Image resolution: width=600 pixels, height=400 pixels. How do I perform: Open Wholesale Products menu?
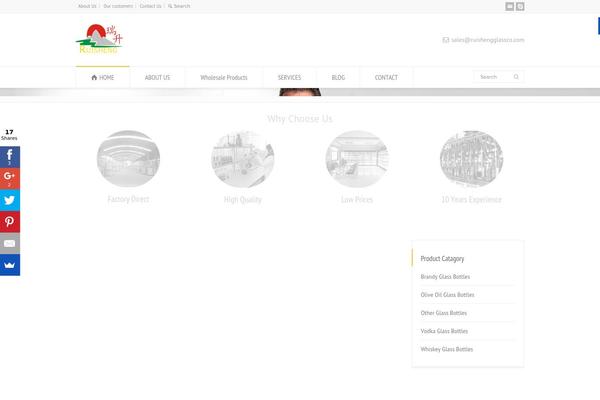tap(224, 77)
